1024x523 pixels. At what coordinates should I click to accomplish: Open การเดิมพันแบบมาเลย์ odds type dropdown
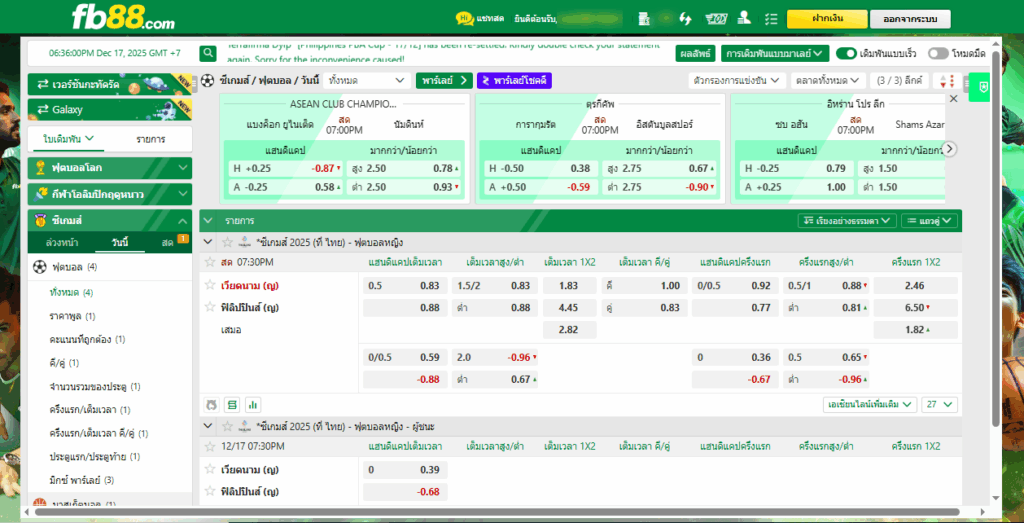[775, 54]
